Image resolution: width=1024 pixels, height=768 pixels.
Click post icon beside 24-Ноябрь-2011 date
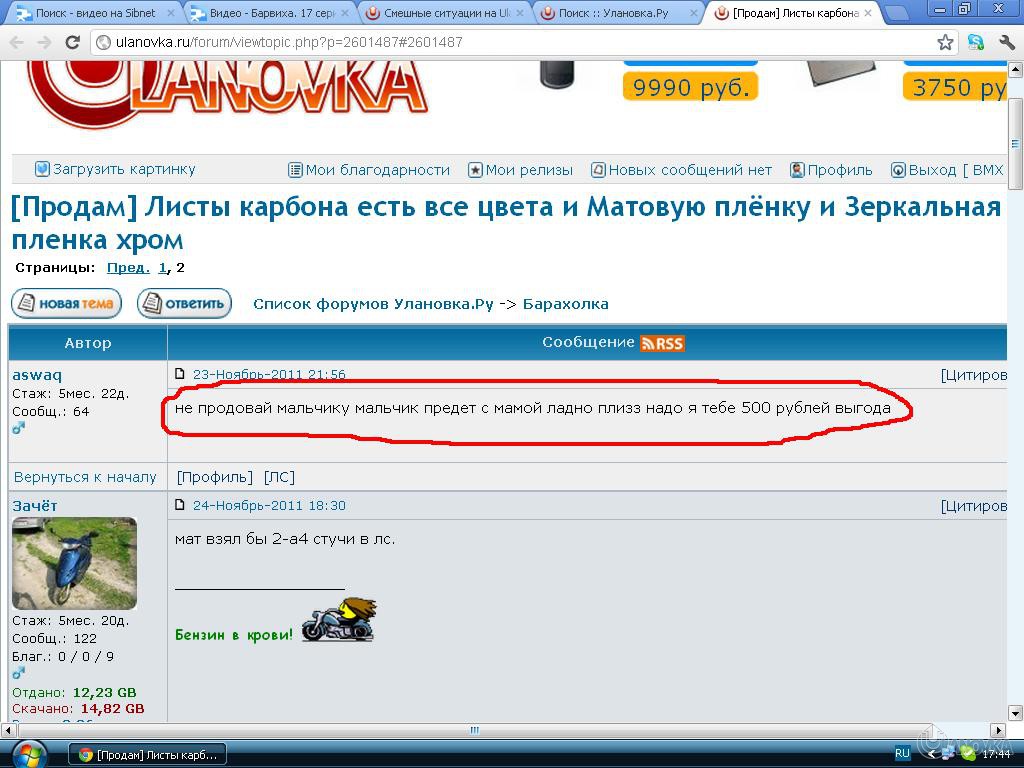point(180,505)
